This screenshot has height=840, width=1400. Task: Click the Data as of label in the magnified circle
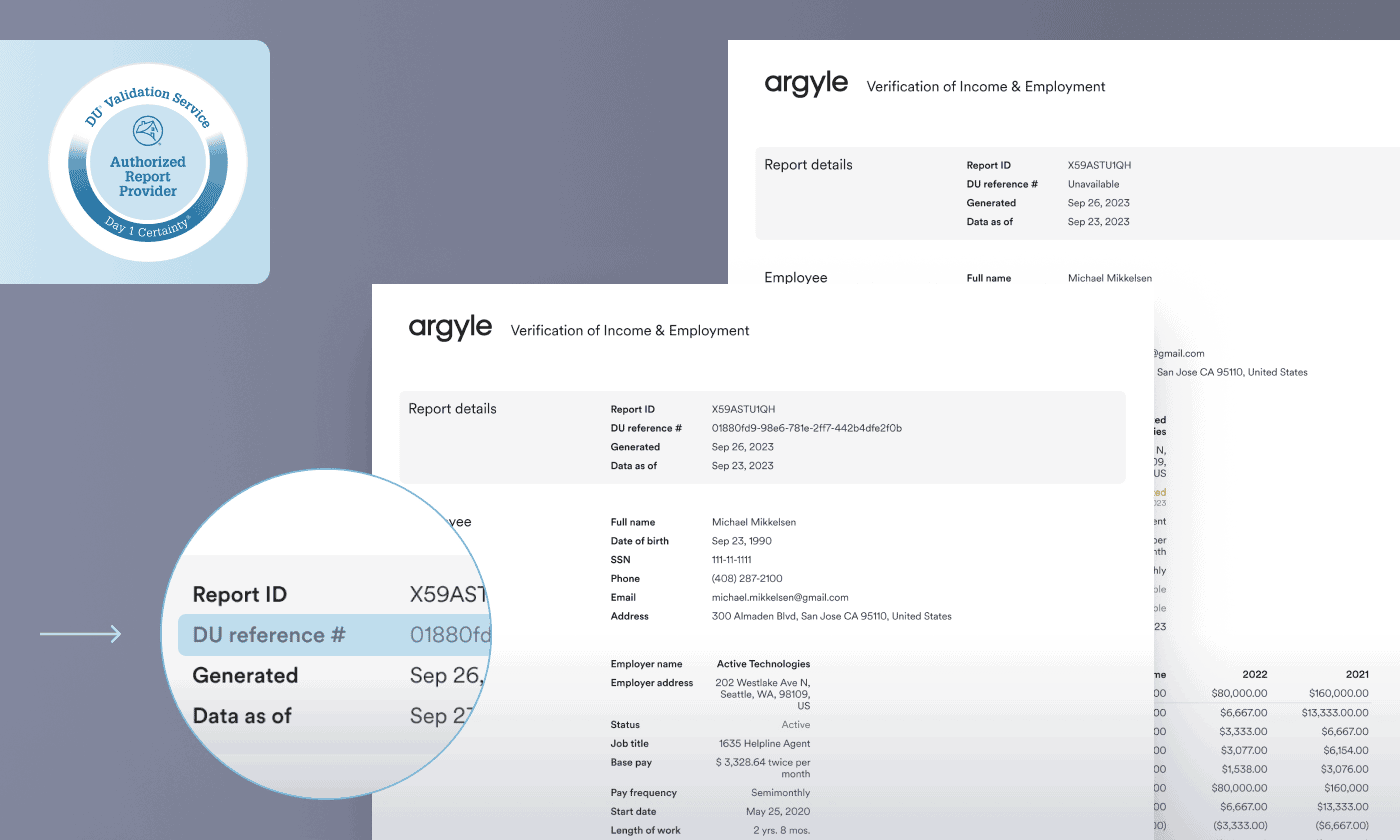242,716
